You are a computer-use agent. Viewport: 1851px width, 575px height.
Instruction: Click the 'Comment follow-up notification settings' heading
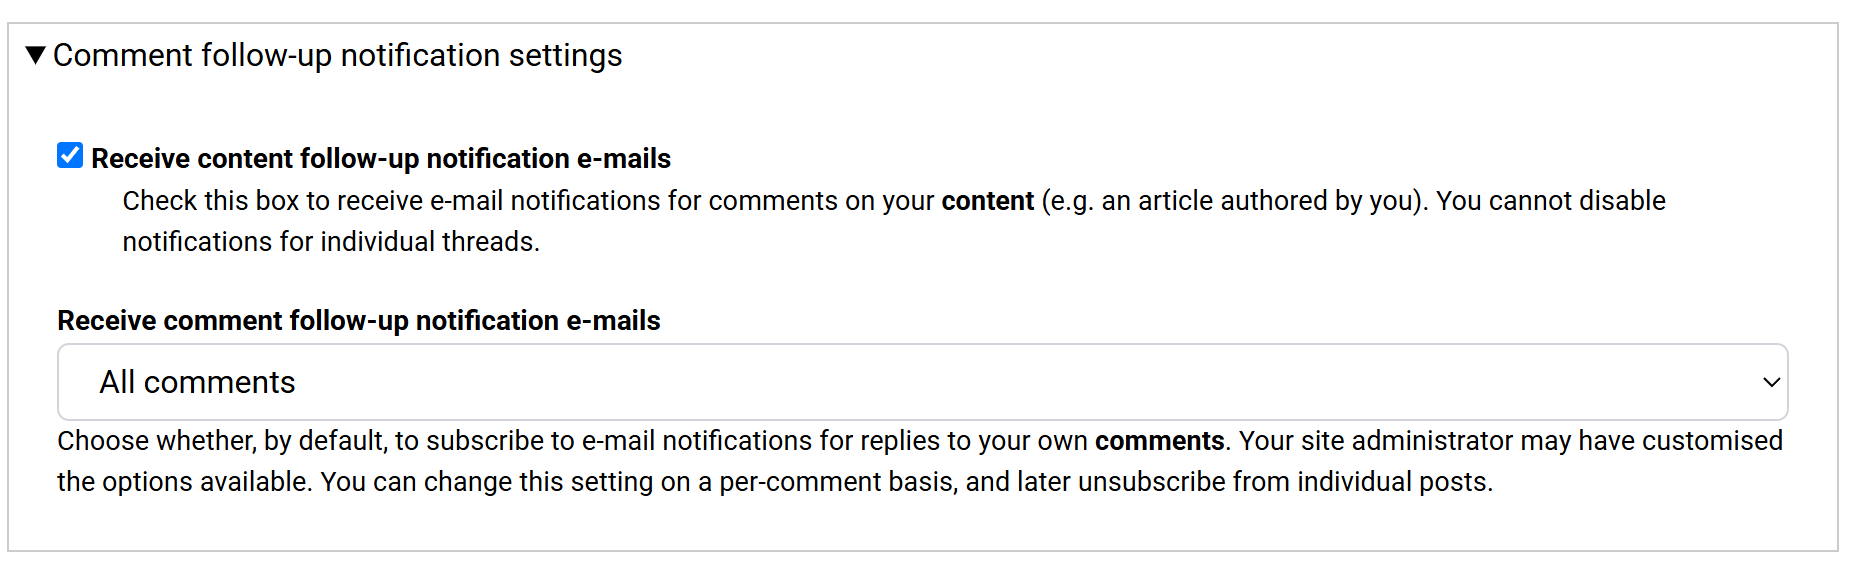click(x=337, y=55)
